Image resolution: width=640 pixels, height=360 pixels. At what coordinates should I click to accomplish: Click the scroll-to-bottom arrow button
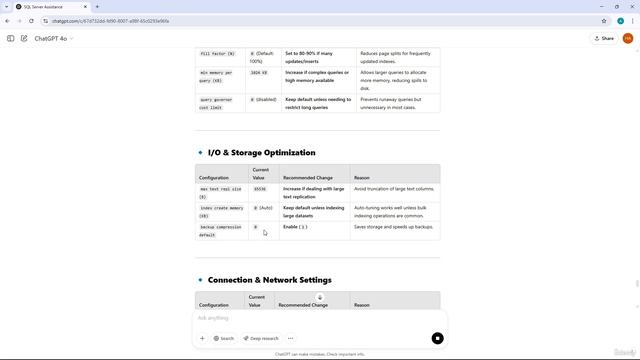click(320, 297)
